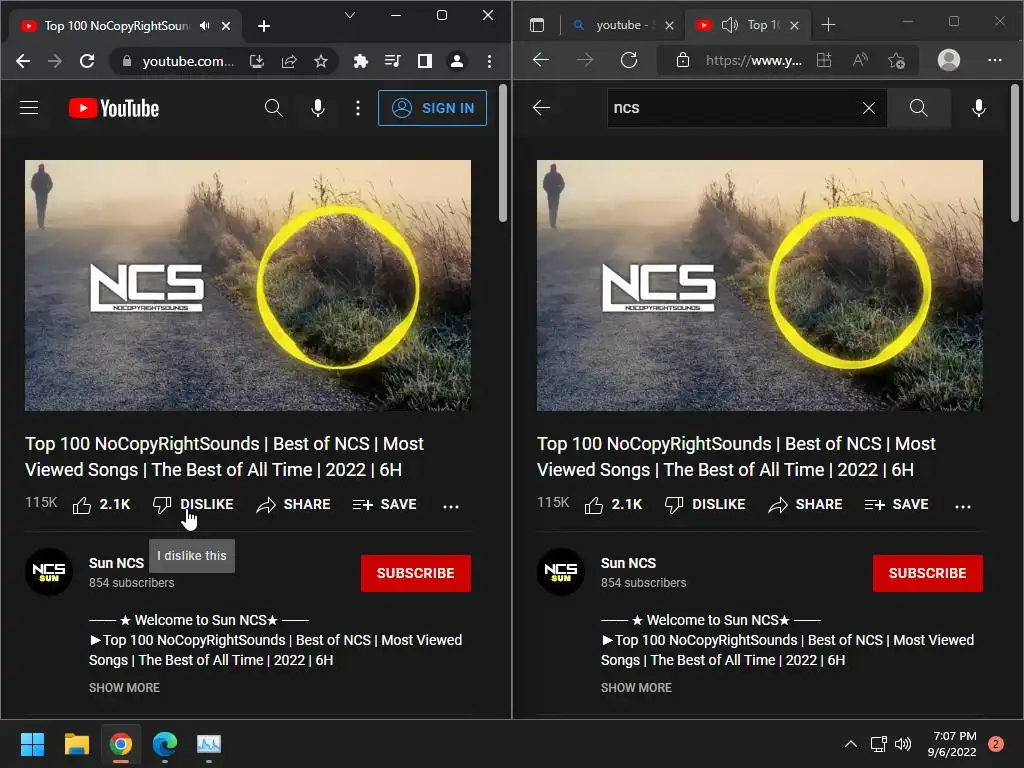Click SAVE in Chrome window
The width and height of the screenshot is (1024, 768).
tap(385, 505)
